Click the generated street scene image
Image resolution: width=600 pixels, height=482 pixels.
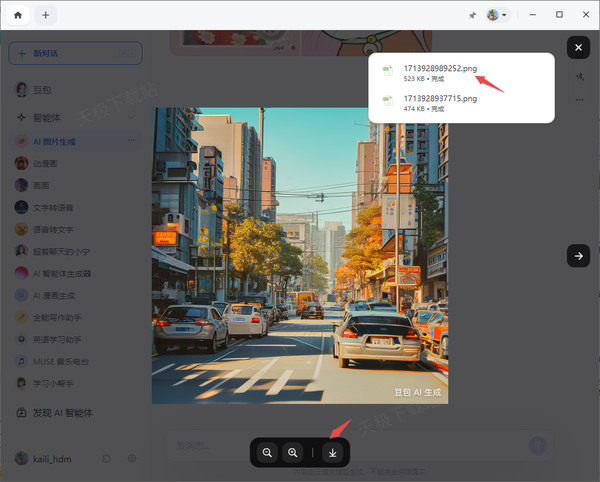point(300,256)
